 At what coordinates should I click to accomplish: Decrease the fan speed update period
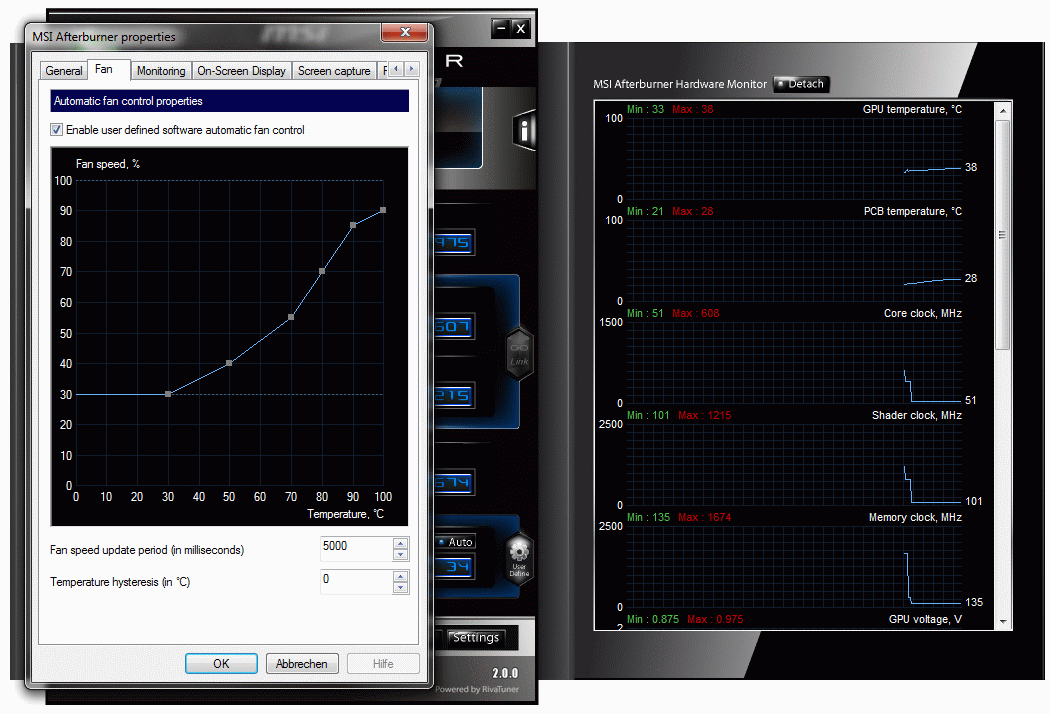[x=400, y=555]
